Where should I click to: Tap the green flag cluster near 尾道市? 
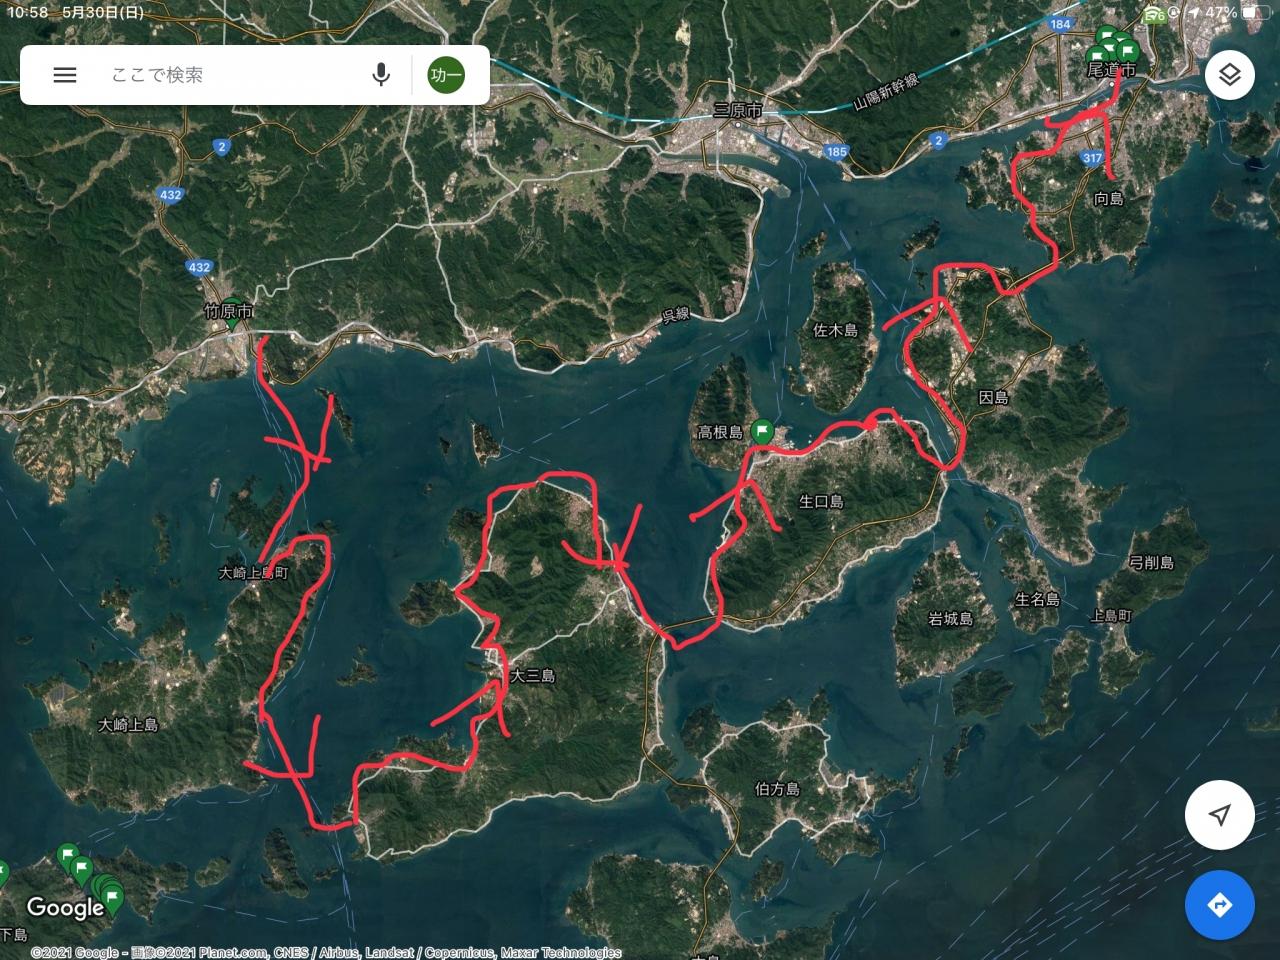tap(1113, 46)
